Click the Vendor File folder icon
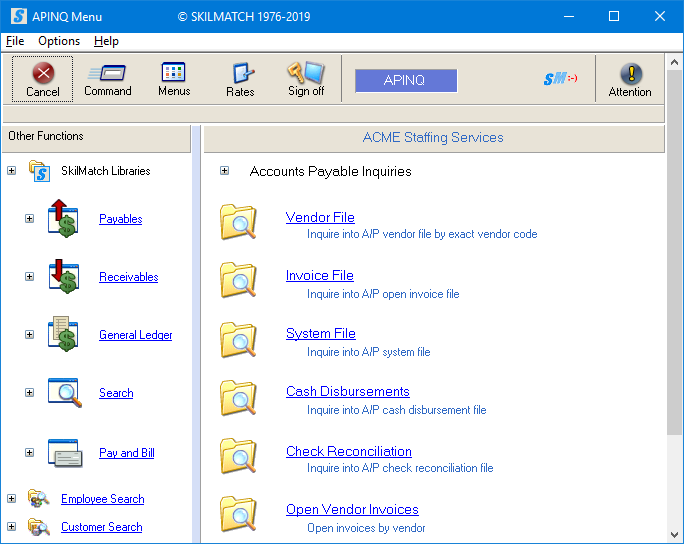Image resolution: width=684 pixels, height=544 pixels. point(238,222)
